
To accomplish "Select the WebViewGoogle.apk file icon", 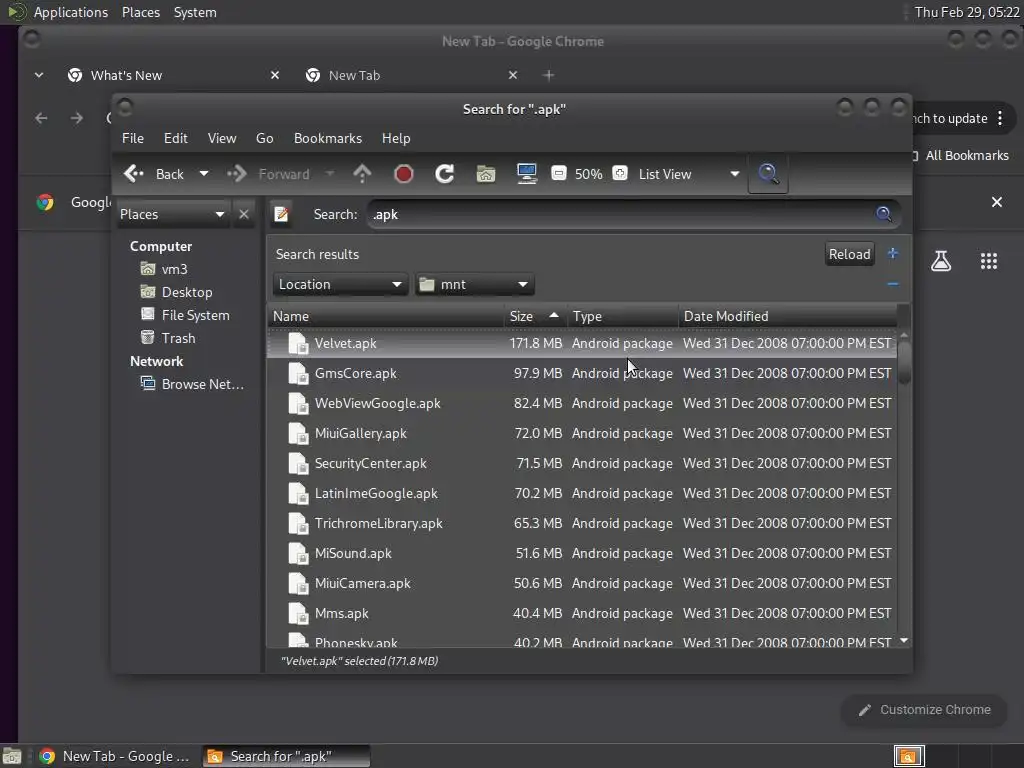I will (x=298, y=404).
